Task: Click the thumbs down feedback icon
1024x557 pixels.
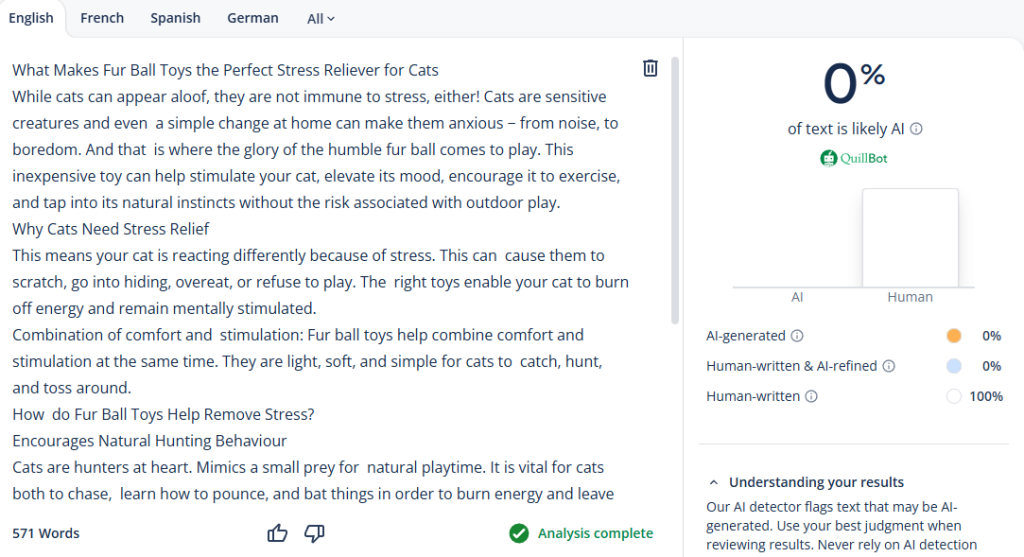Action: coord(314,533)
